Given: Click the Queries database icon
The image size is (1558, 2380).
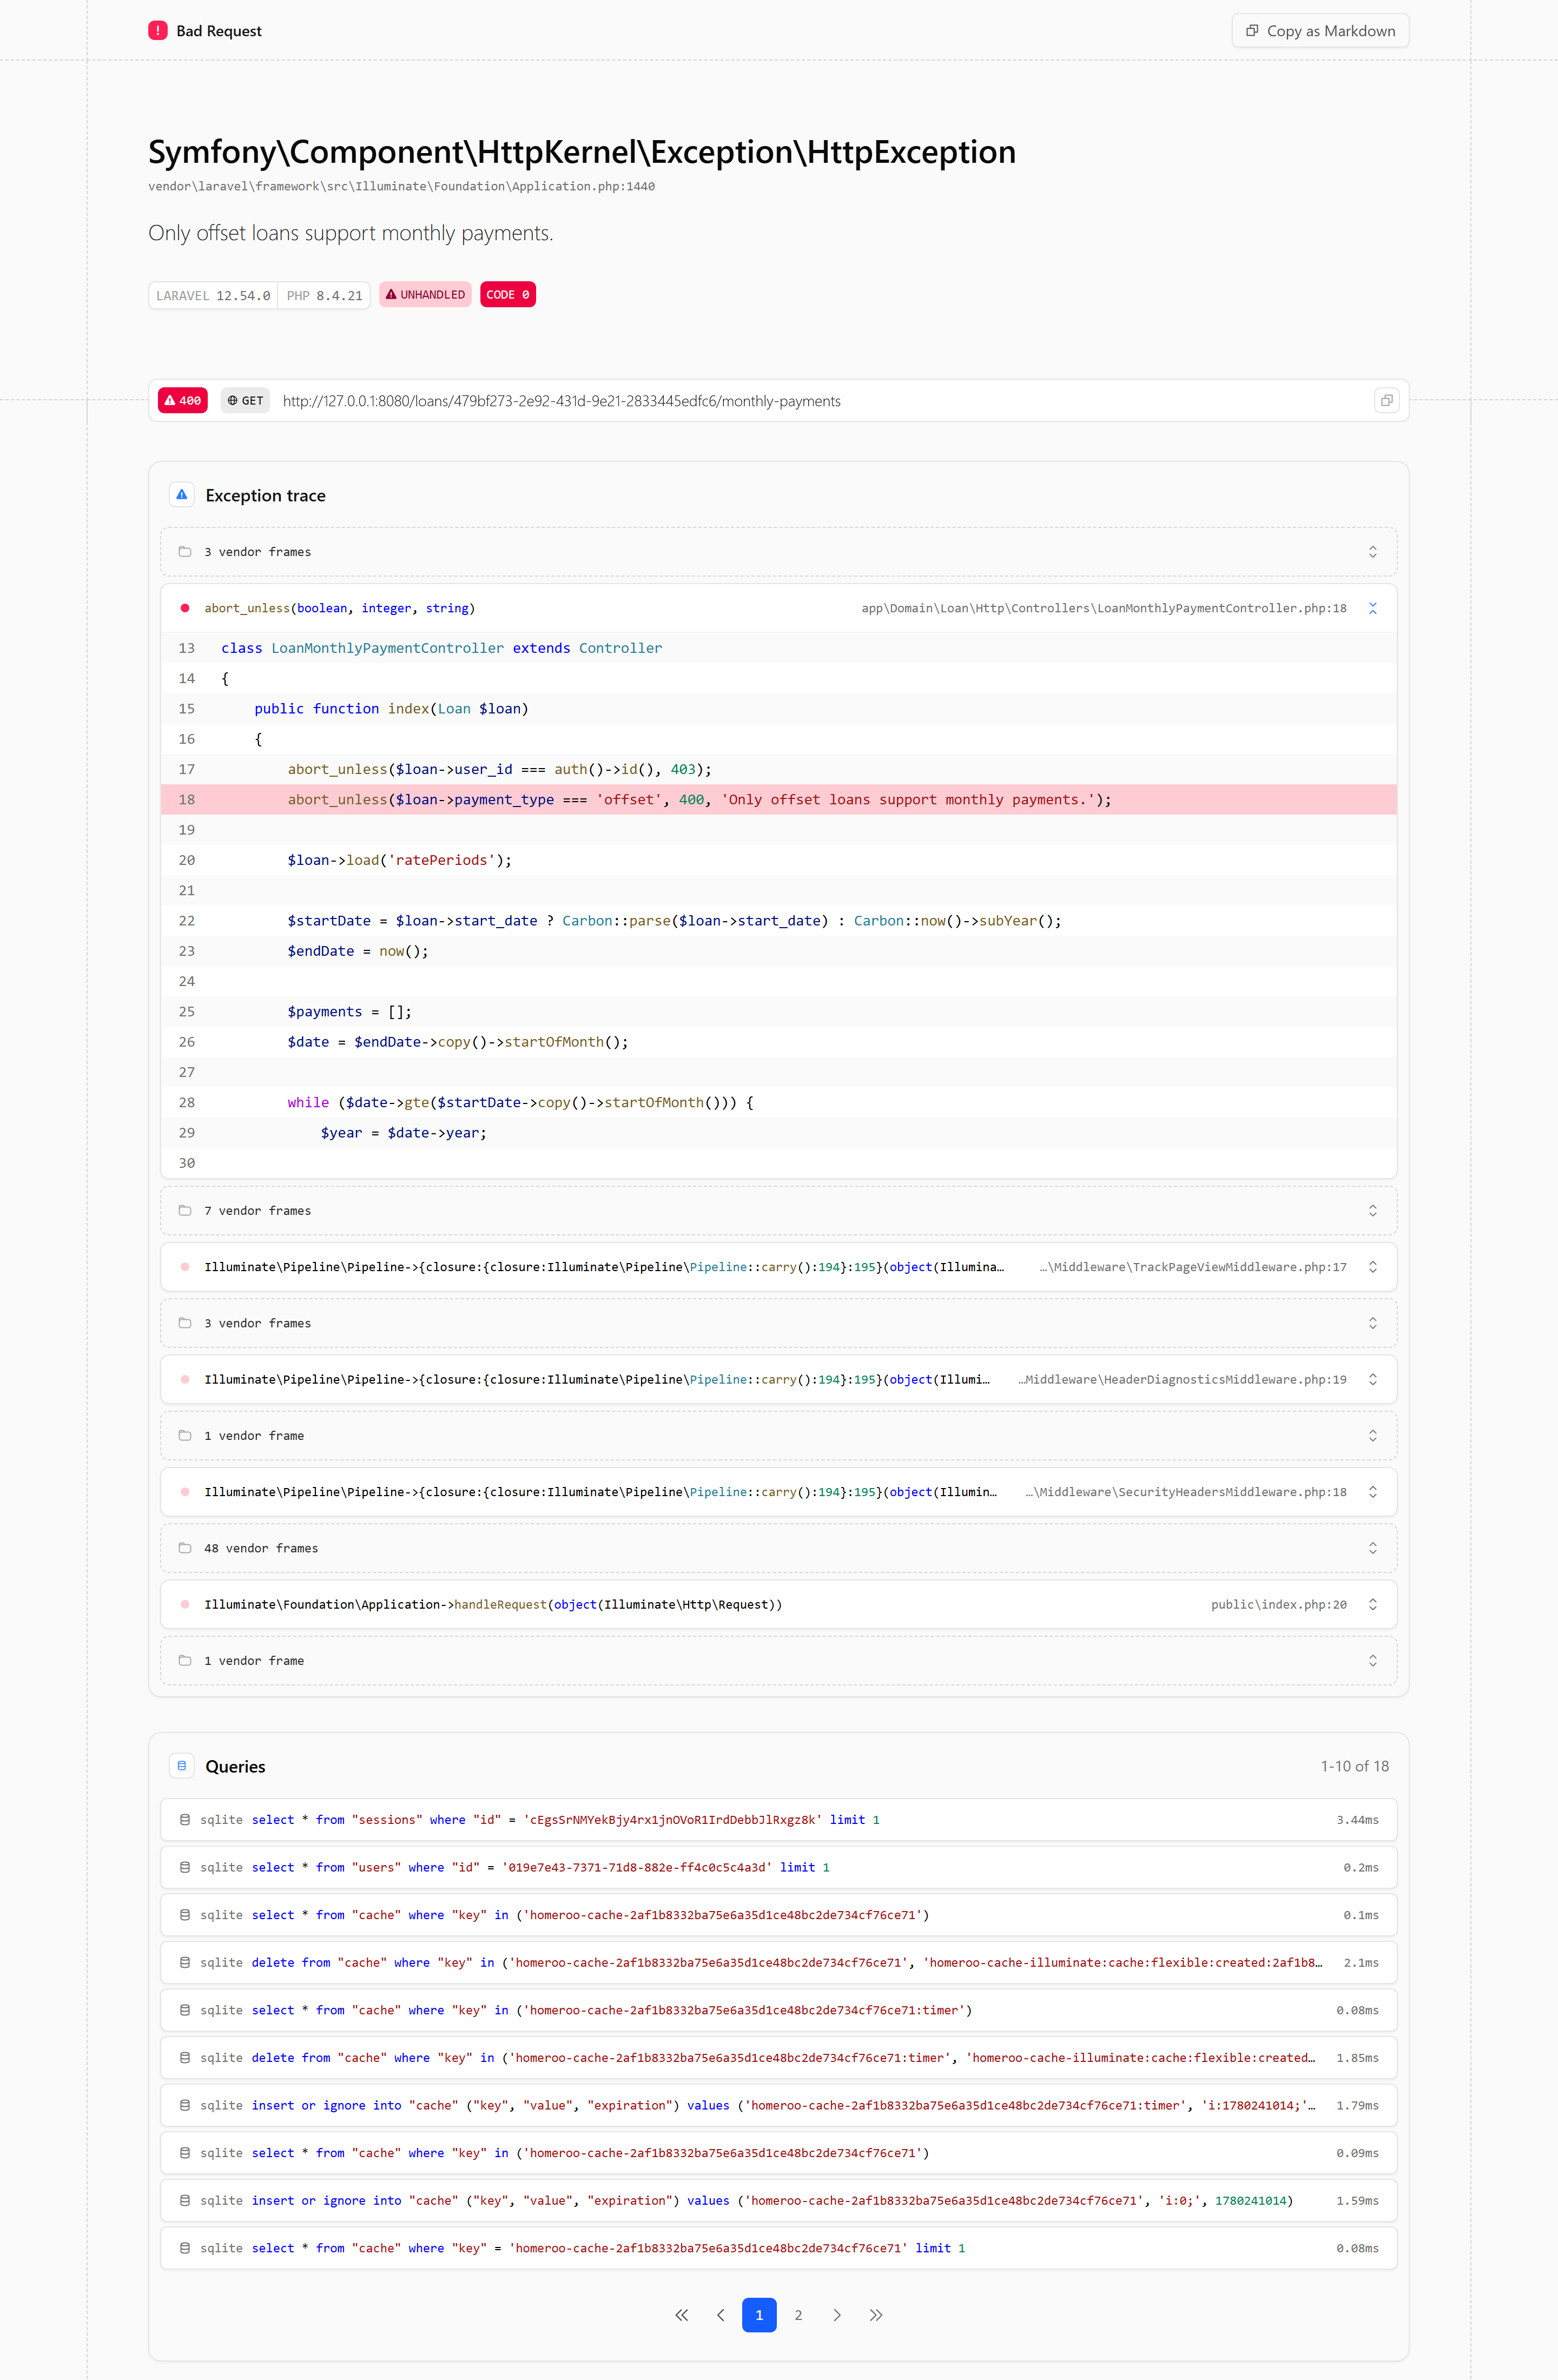Looking at the screenshot, I should [182, 1766].
